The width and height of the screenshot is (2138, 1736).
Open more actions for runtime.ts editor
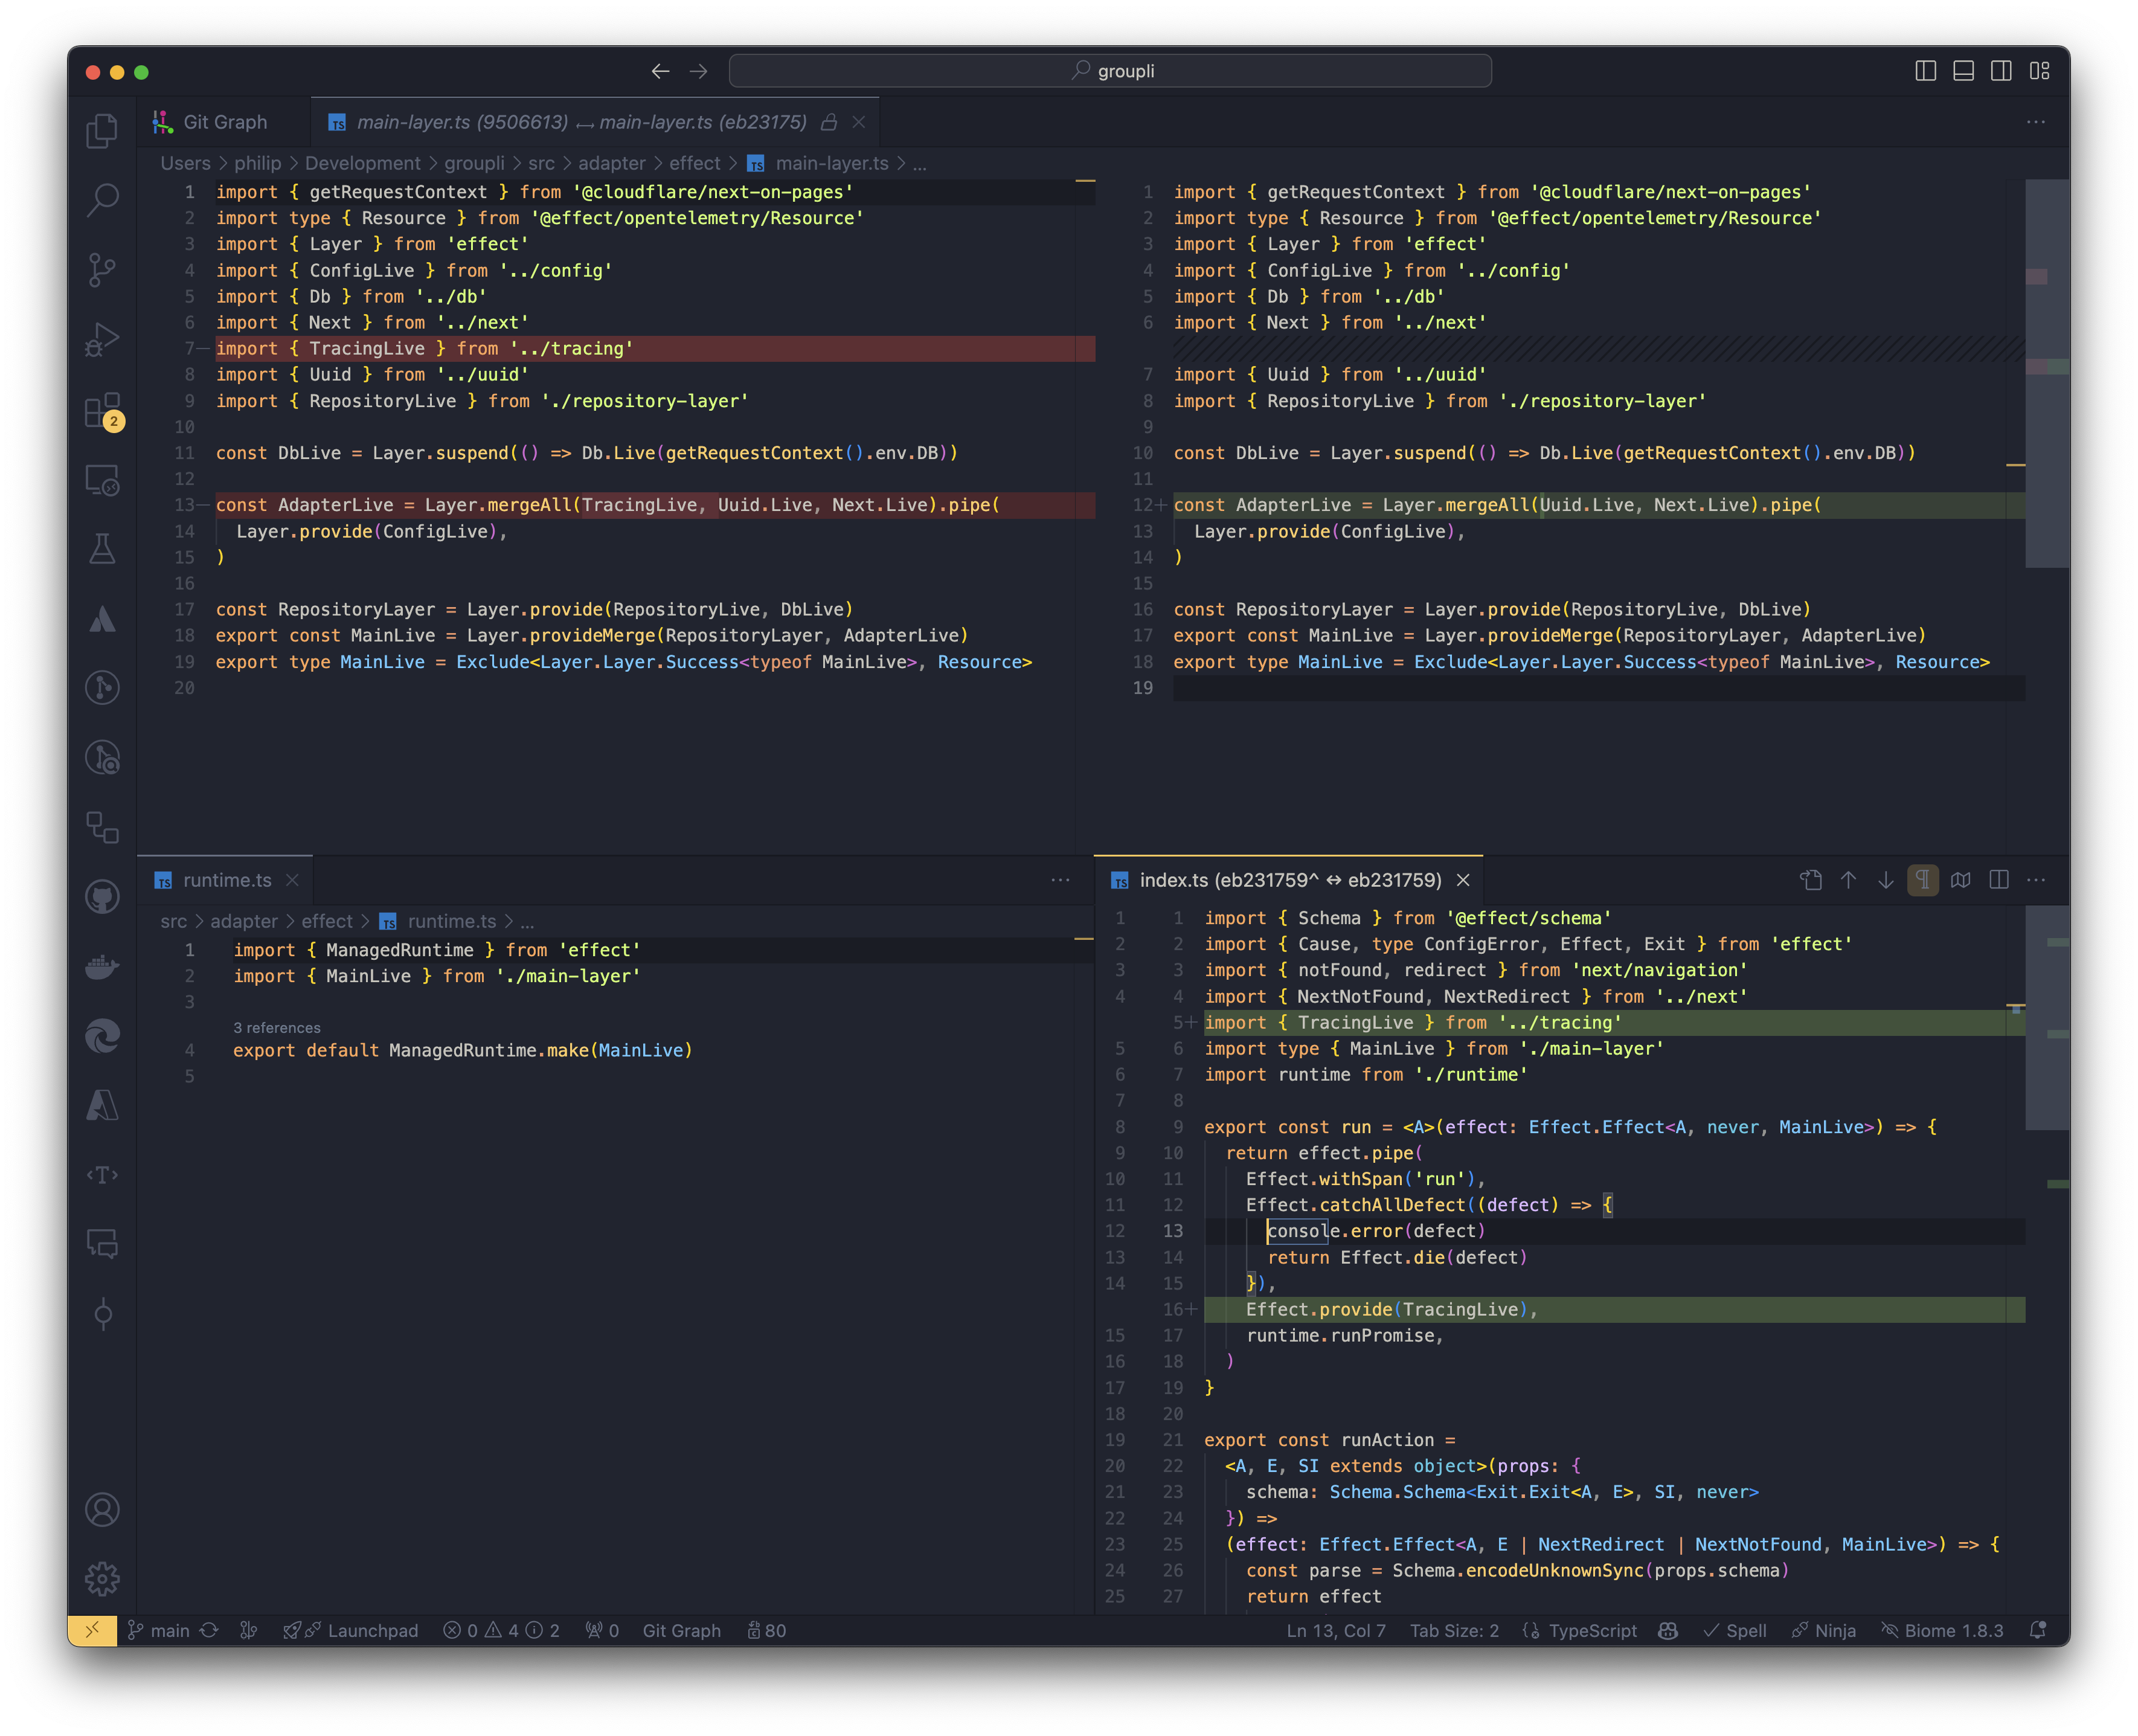coord(1060,880)
